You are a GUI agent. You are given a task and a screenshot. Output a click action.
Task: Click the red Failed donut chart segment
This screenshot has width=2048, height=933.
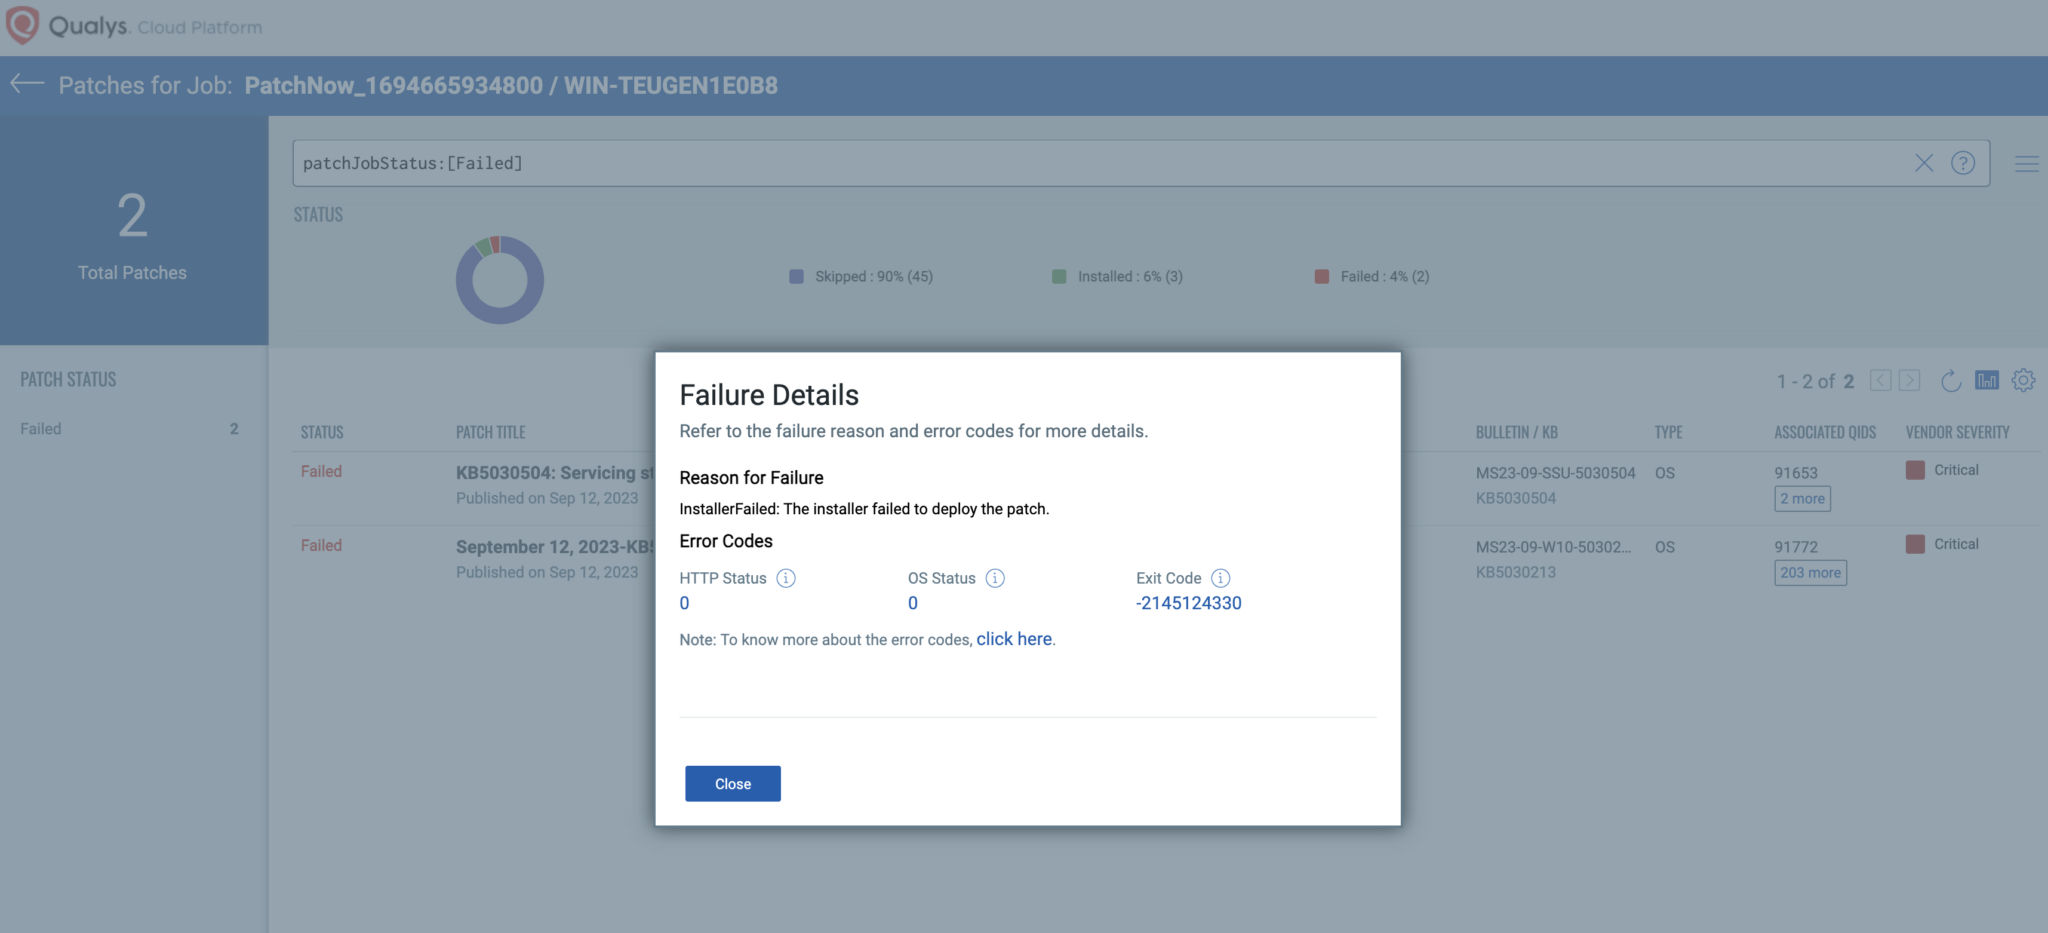(493, 242)
